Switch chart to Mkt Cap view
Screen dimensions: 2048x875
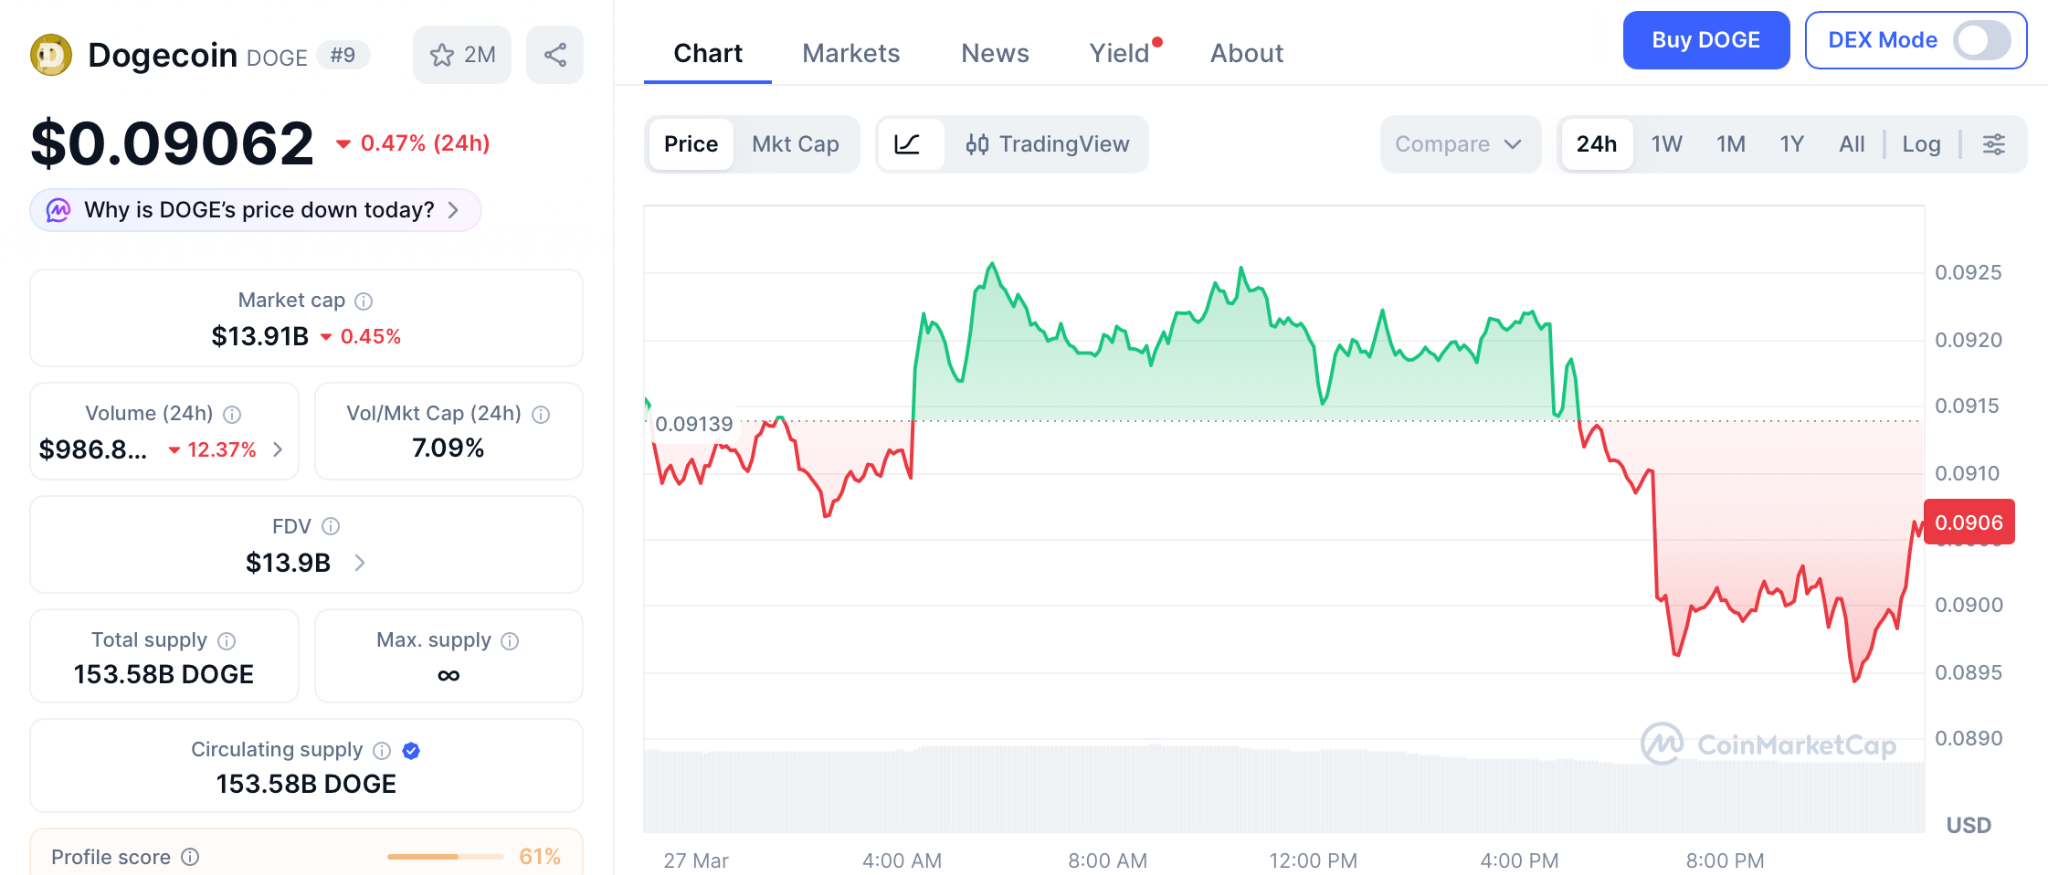[x=795, y=144]
